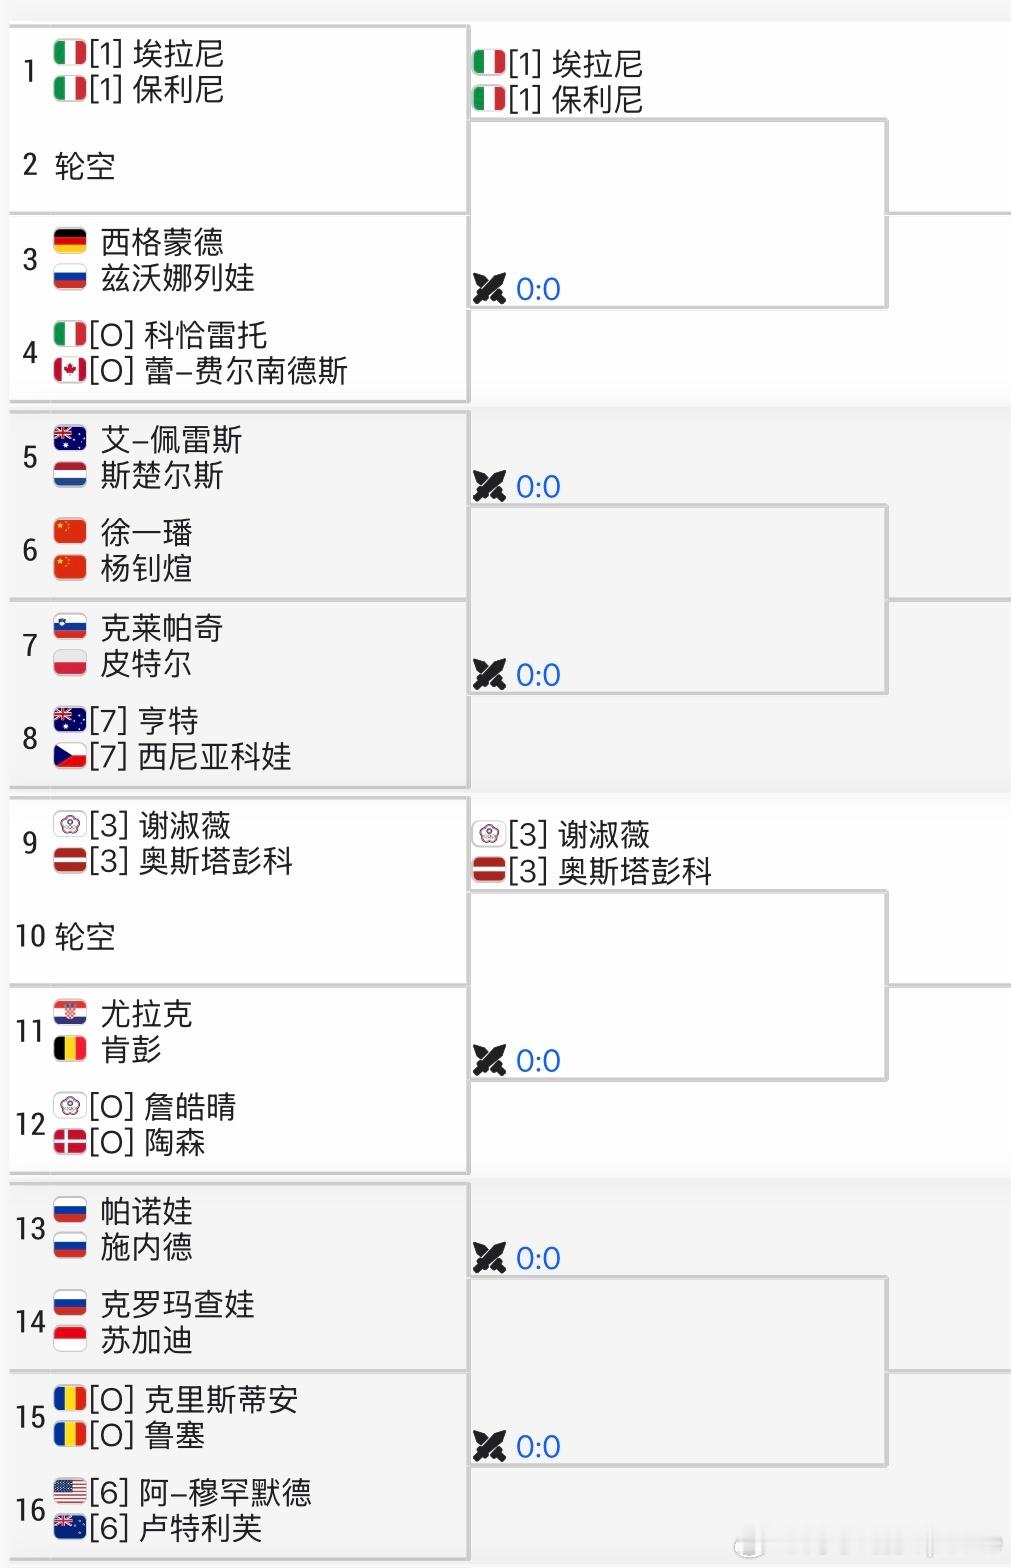1011x1568 pixels.
Task: Click the Czech flag next to 西尼亚科娃
Action: 70,756
